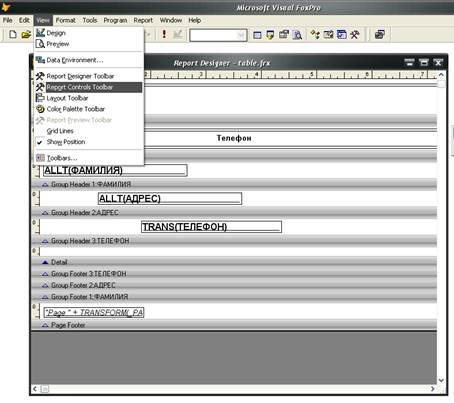Click the Detail band marker triangle

coord(45,263)
